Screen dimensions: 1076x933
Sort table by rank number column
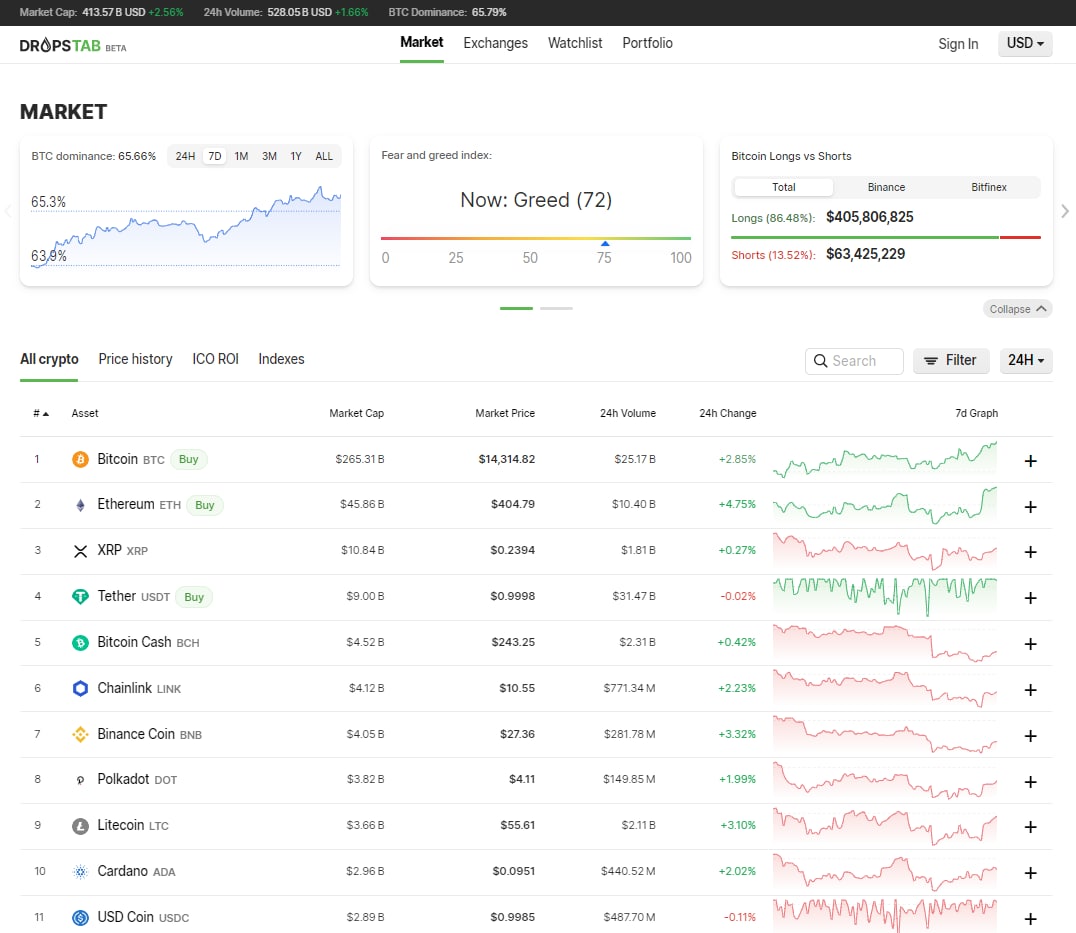click(40, 414)
